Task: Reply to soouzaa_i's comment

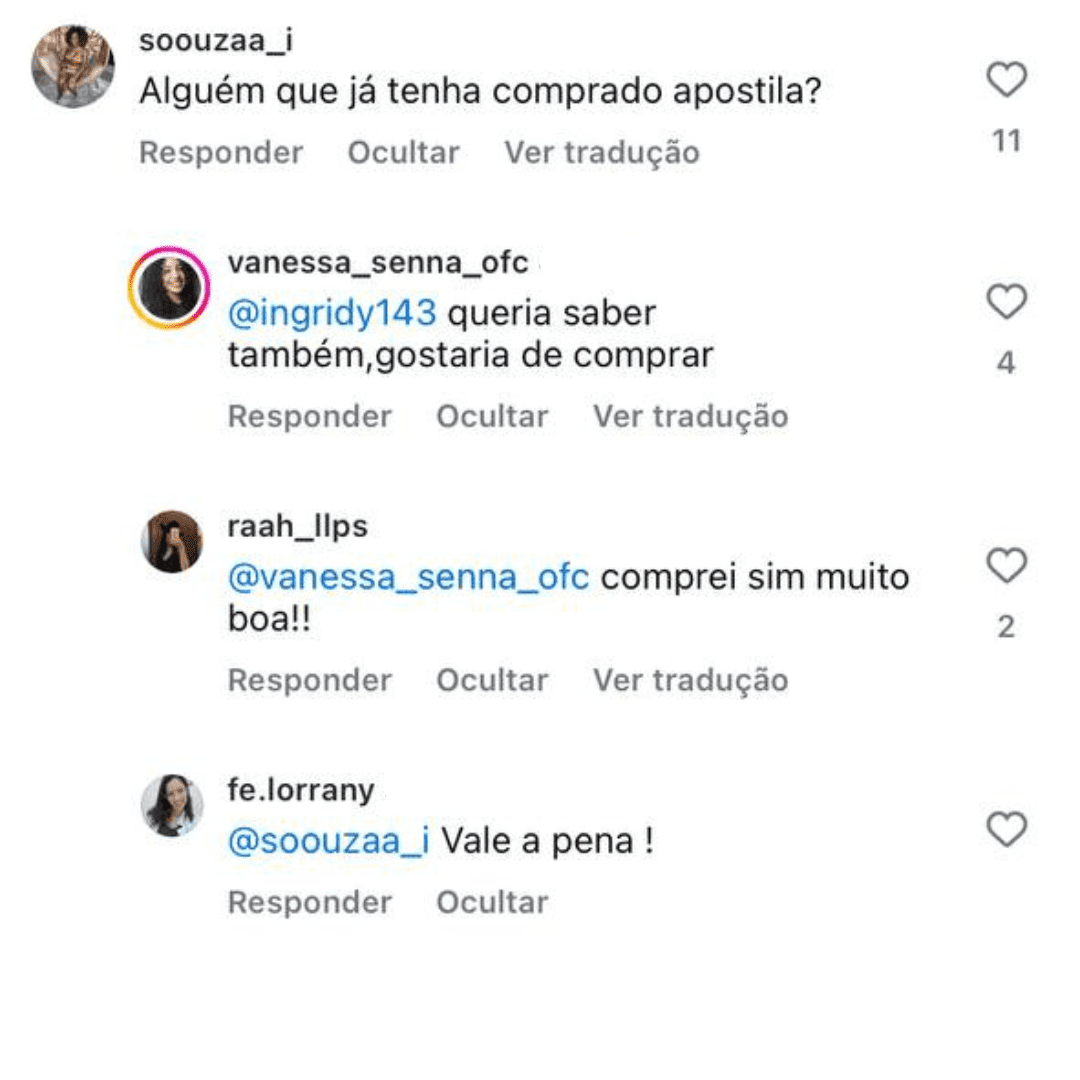Action: 220,153
